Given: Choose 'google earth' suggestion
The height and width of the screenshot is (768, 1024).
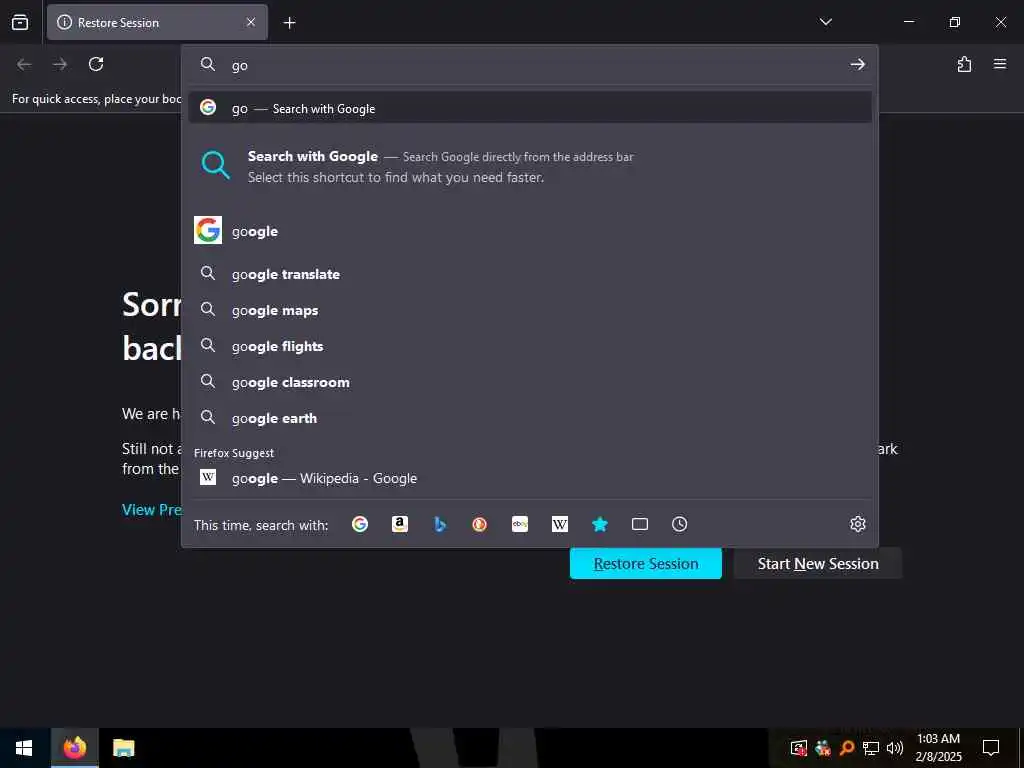Looking at the screenshot, I should coord(530,417).
